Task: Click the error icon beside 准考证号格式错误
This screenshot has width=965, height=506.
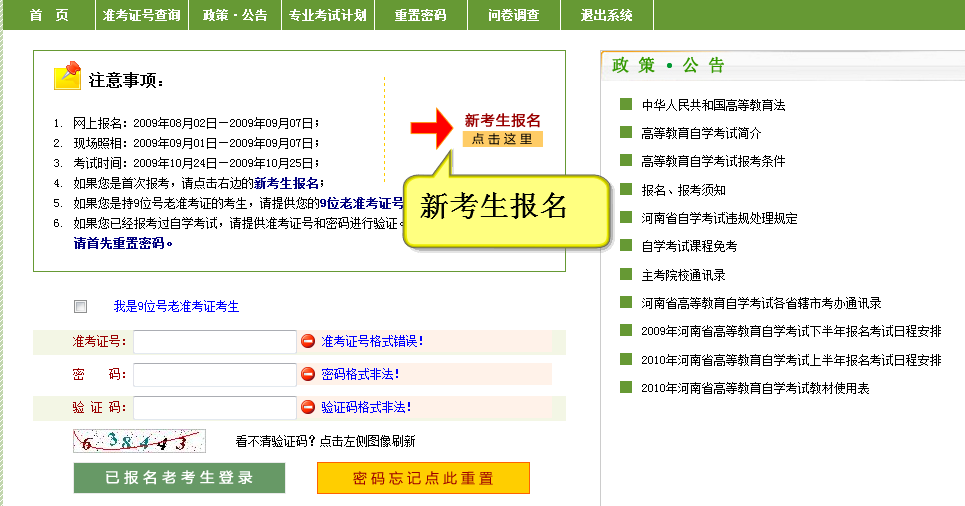Action: coord(308,341)
